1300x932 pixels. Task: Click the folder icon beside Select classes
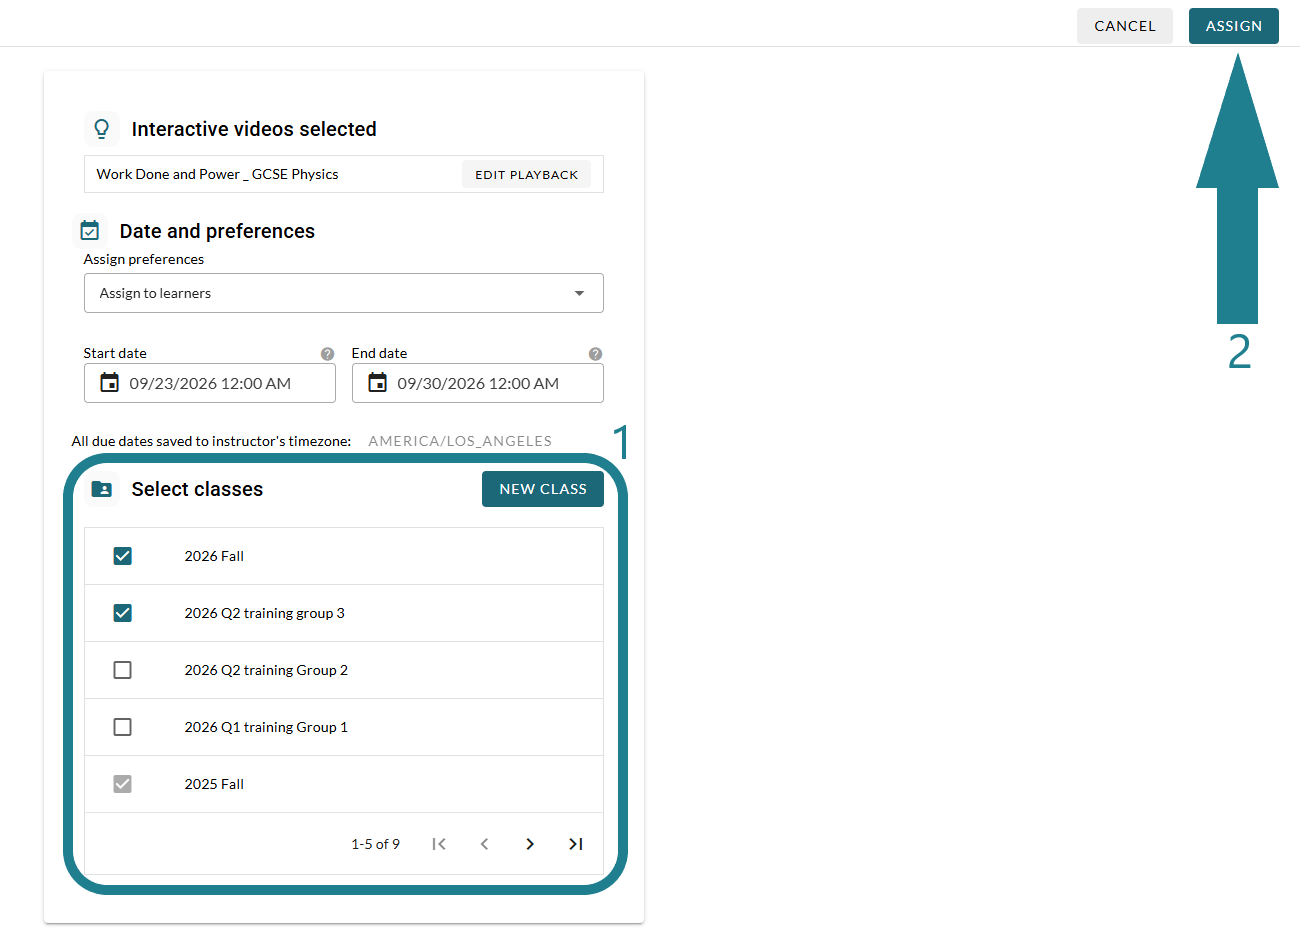[102, 489]
